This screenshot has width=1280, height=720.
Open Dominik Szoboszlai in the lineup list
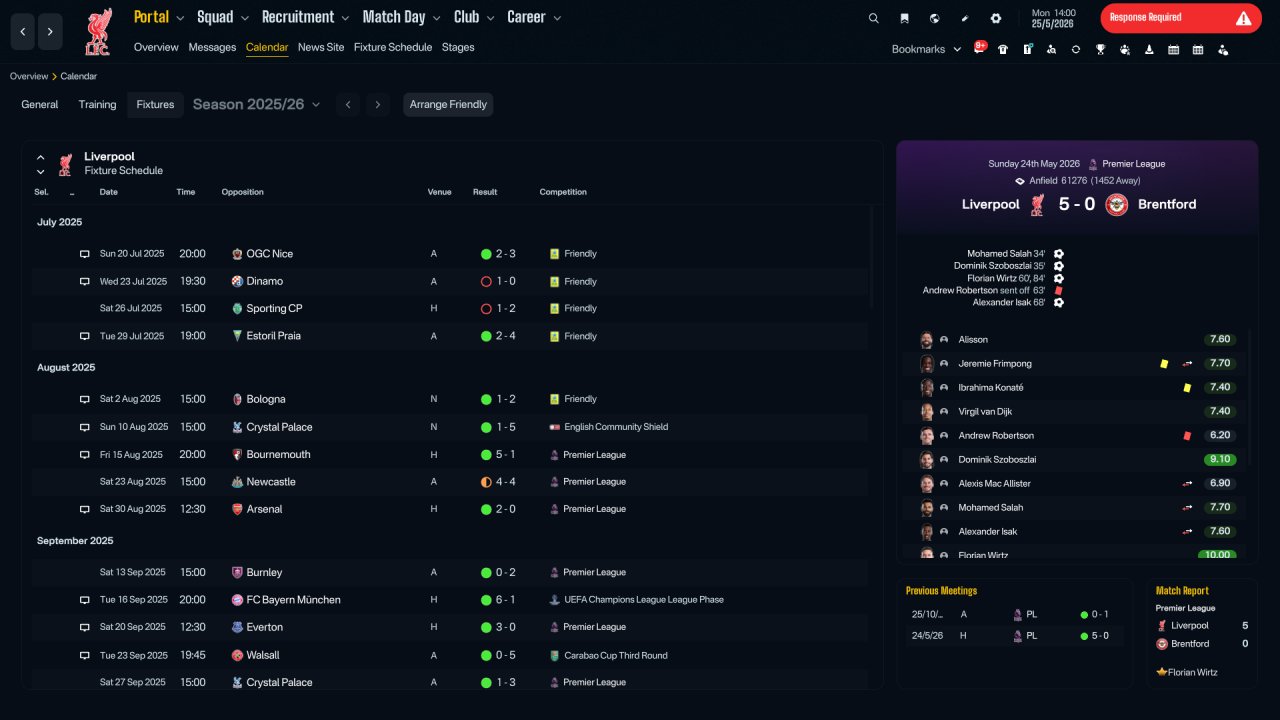point(997,460)
